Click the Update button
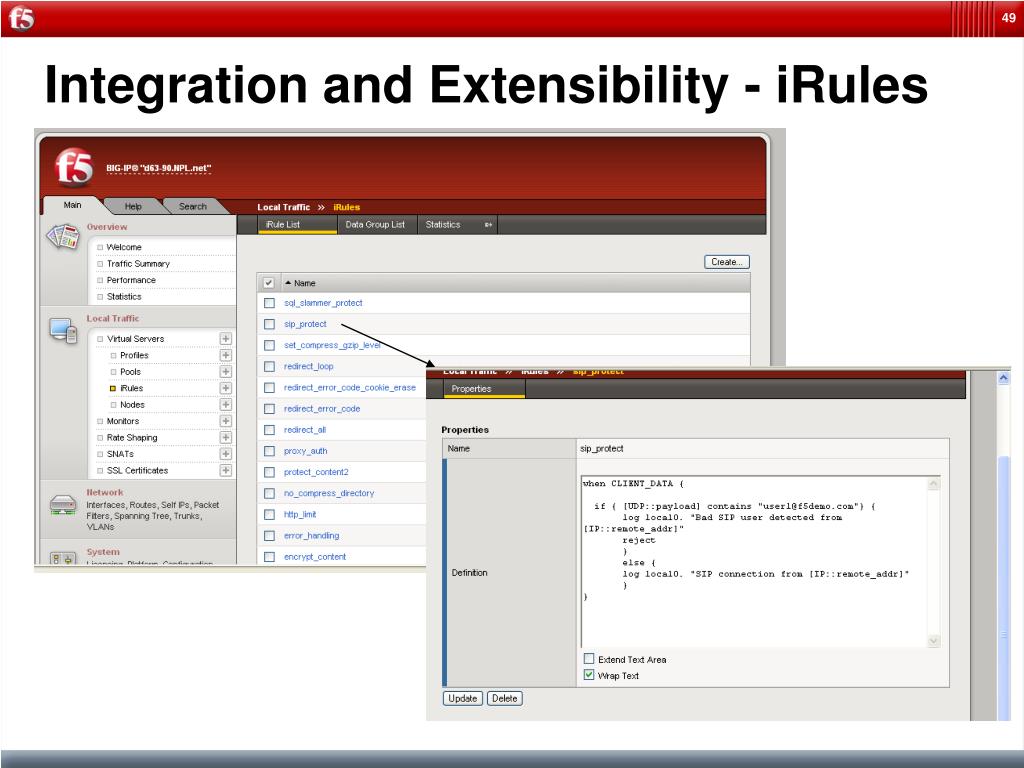The height and width of the screenshot is (768, 1024). [463, 698]
